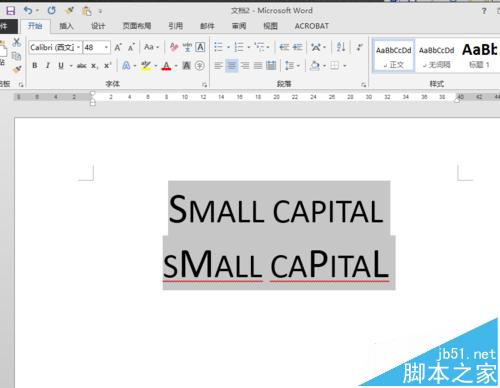Image resolution: width=500 pixels, height=388 pixels.
Task: Open the 审阅 (Review) tab
Action: [x=239, y=26]
